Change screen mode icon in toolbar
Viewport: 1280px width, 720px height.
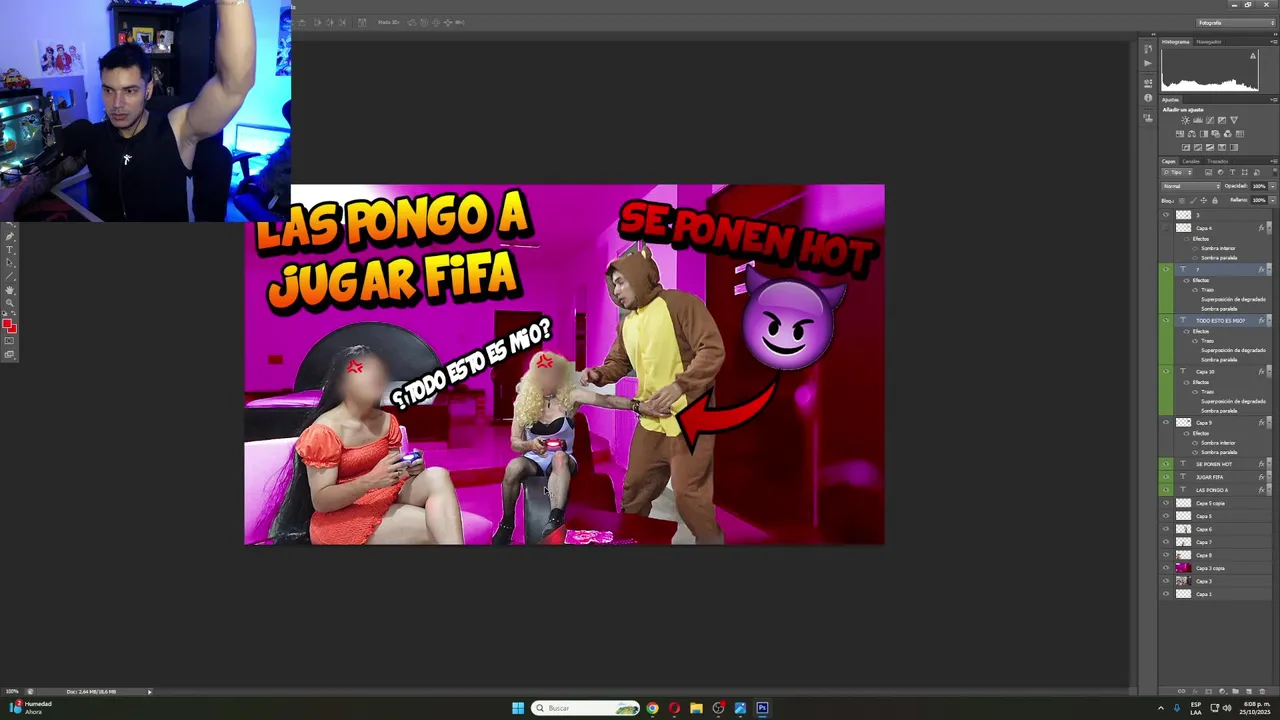9,354
